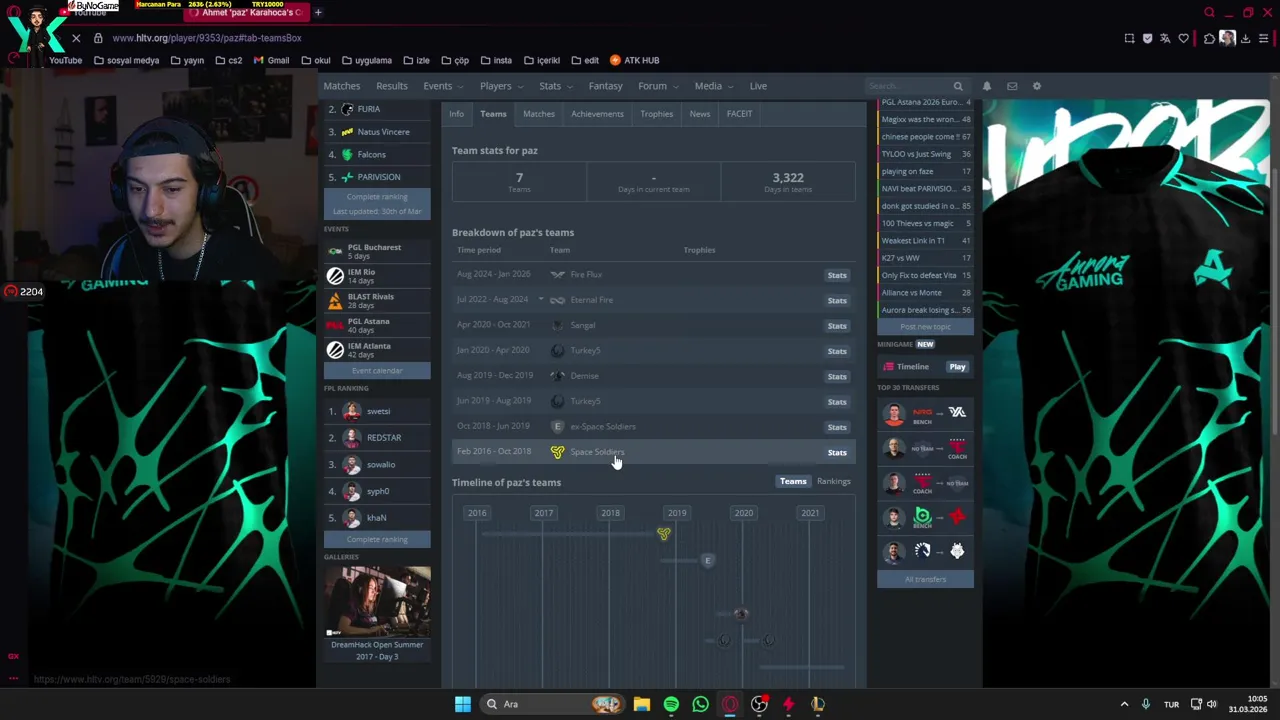Click the swetsi player avatar
Screen dimensions: 1280x720
tap(352, 411)
